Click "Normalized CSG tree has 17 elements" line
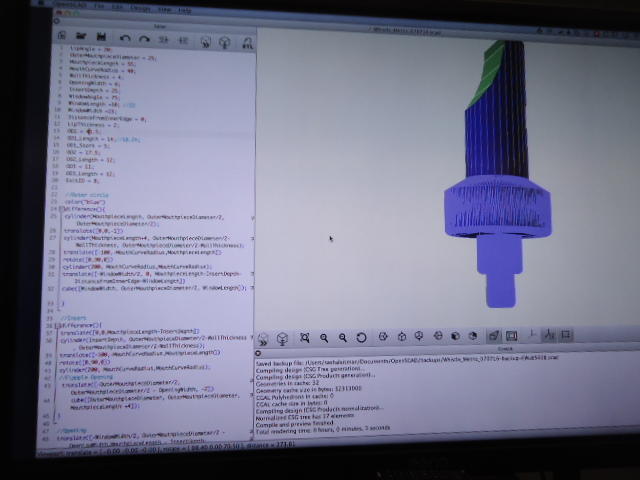This screenshot has width=640, height=480. [x=305, y=417]
